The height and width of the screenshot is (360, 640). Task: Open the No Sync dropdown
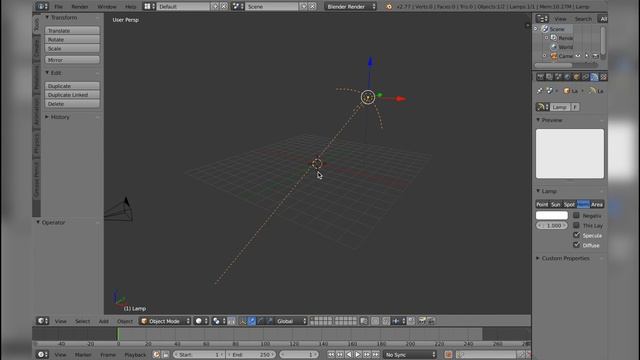[410, 355]
